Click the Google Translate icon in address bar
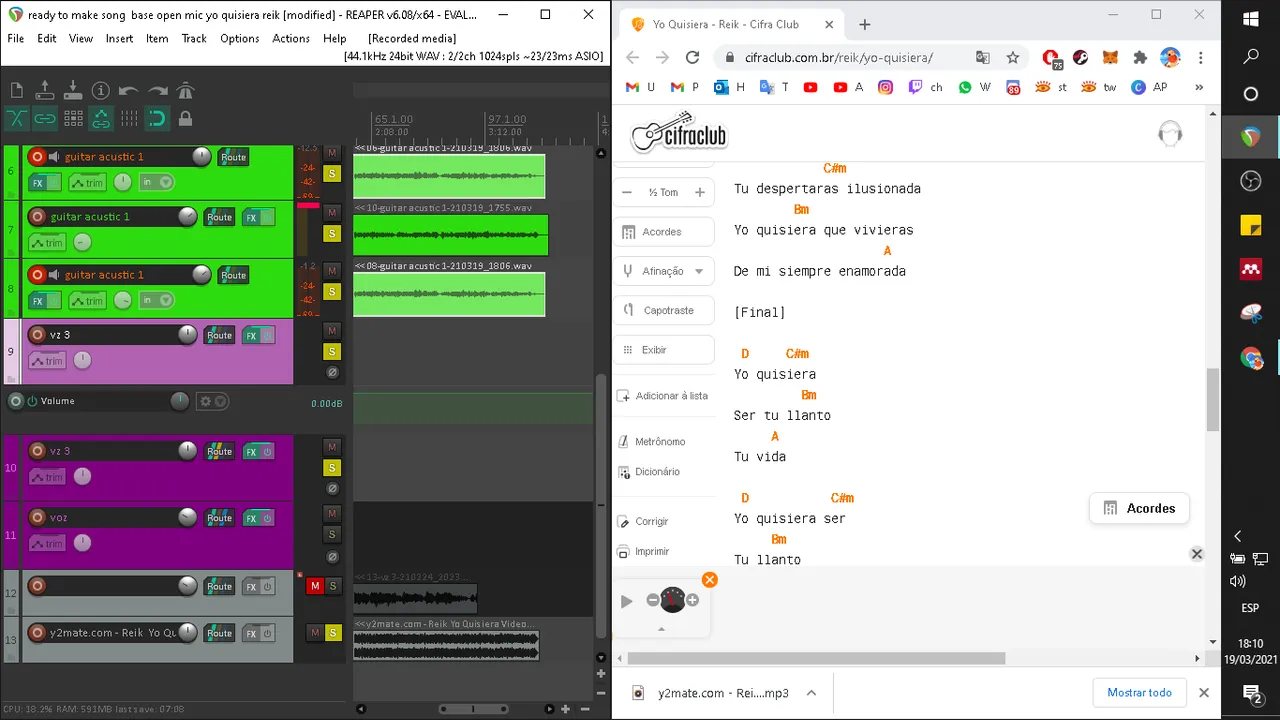The height and width of the screenshot is (720, 1280). pos(983,58)
